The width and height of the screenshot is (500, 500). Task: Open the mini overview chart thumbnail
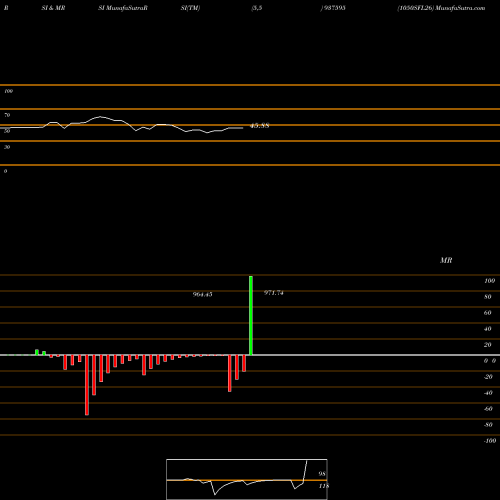click(x=247, y=479)
